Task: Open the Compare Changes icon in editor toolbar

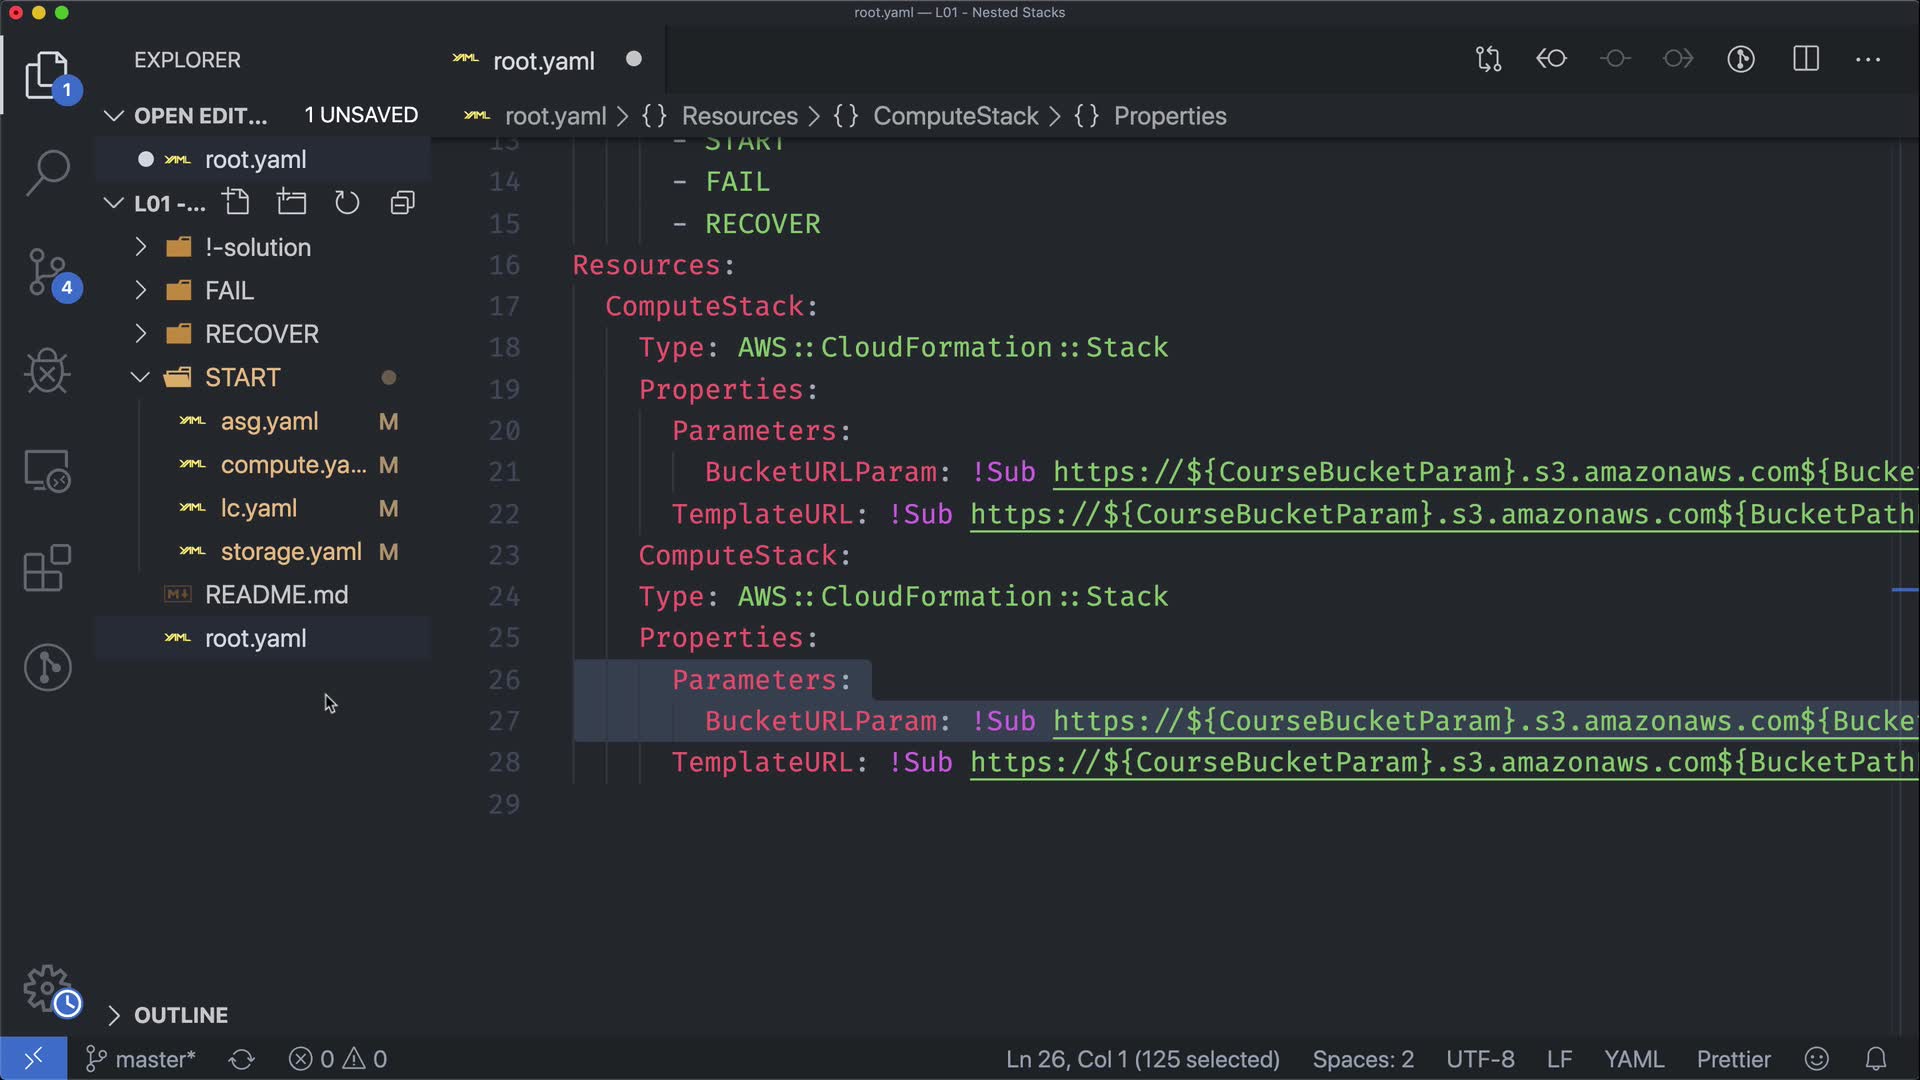Action: (x=1488, y=59)
